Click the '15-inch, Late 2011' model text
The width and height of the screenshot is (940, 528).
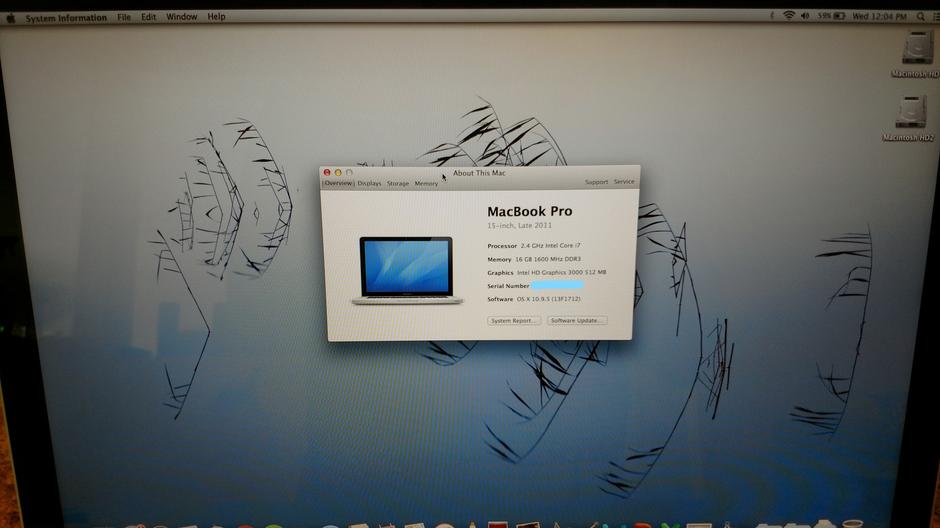point(519,225)
